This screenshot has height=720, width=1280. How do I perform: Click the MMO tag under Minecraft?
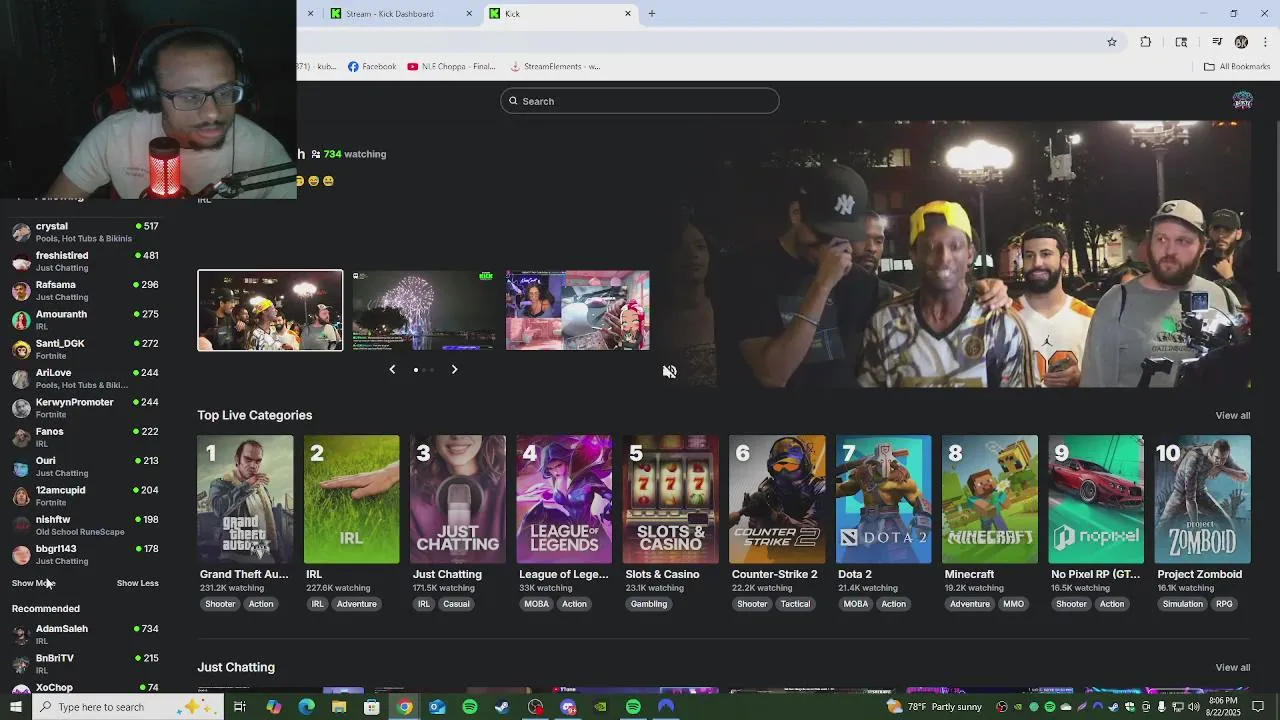(1013, 604)
